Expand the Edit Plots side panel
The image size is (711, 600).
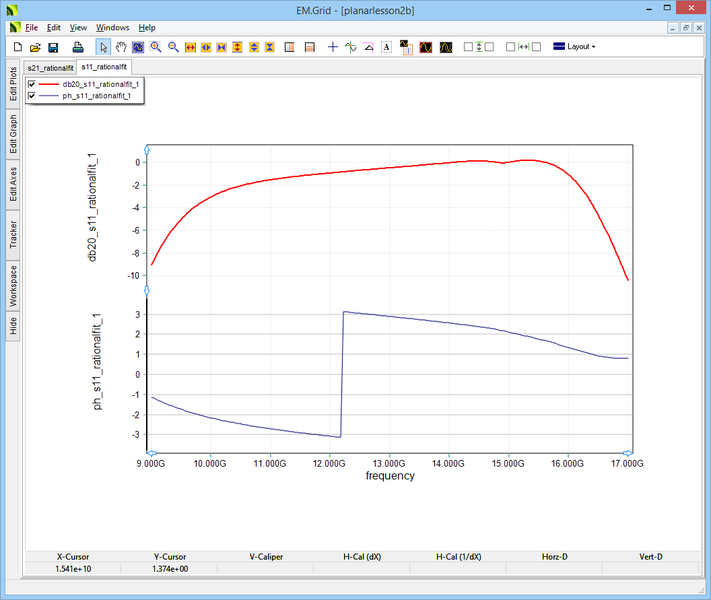[x=13, y=85]
